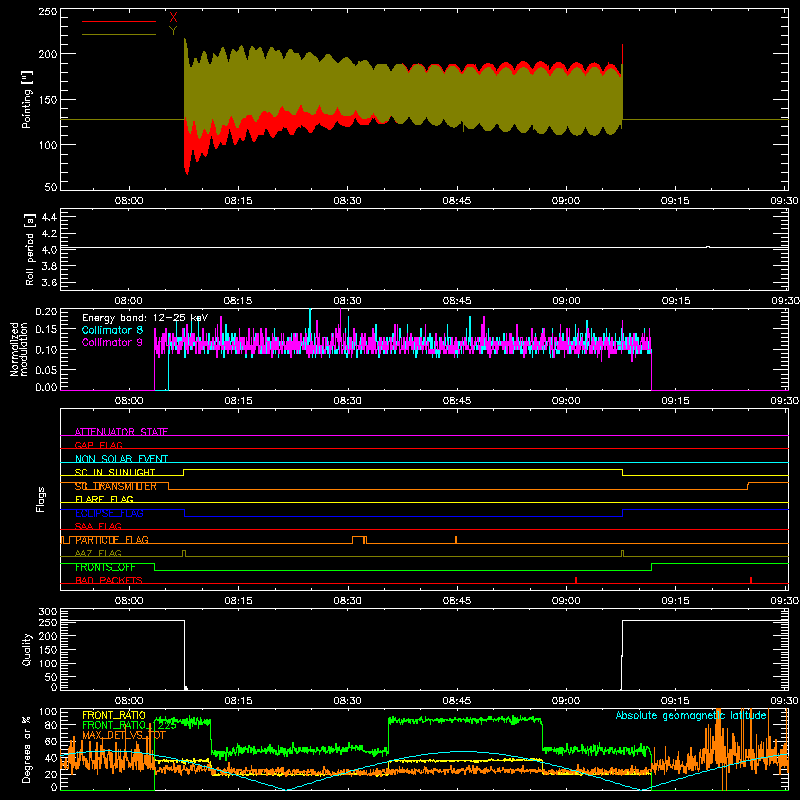Click the 4.0 tick on Roll period axis
800x800 pixels.
(48, 250)
